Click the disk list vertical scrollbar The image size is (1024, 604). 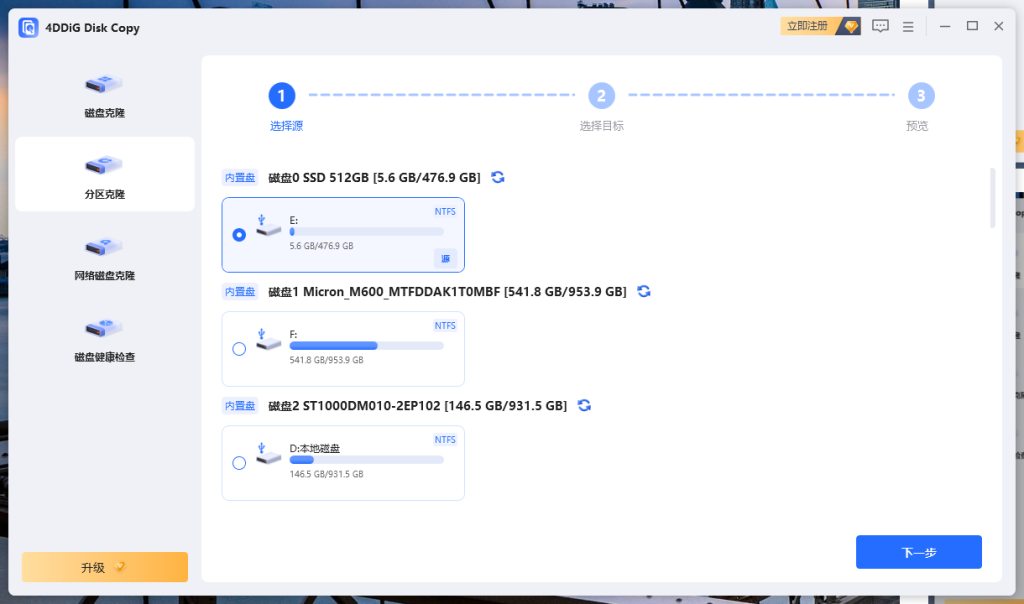click(992, 198)
